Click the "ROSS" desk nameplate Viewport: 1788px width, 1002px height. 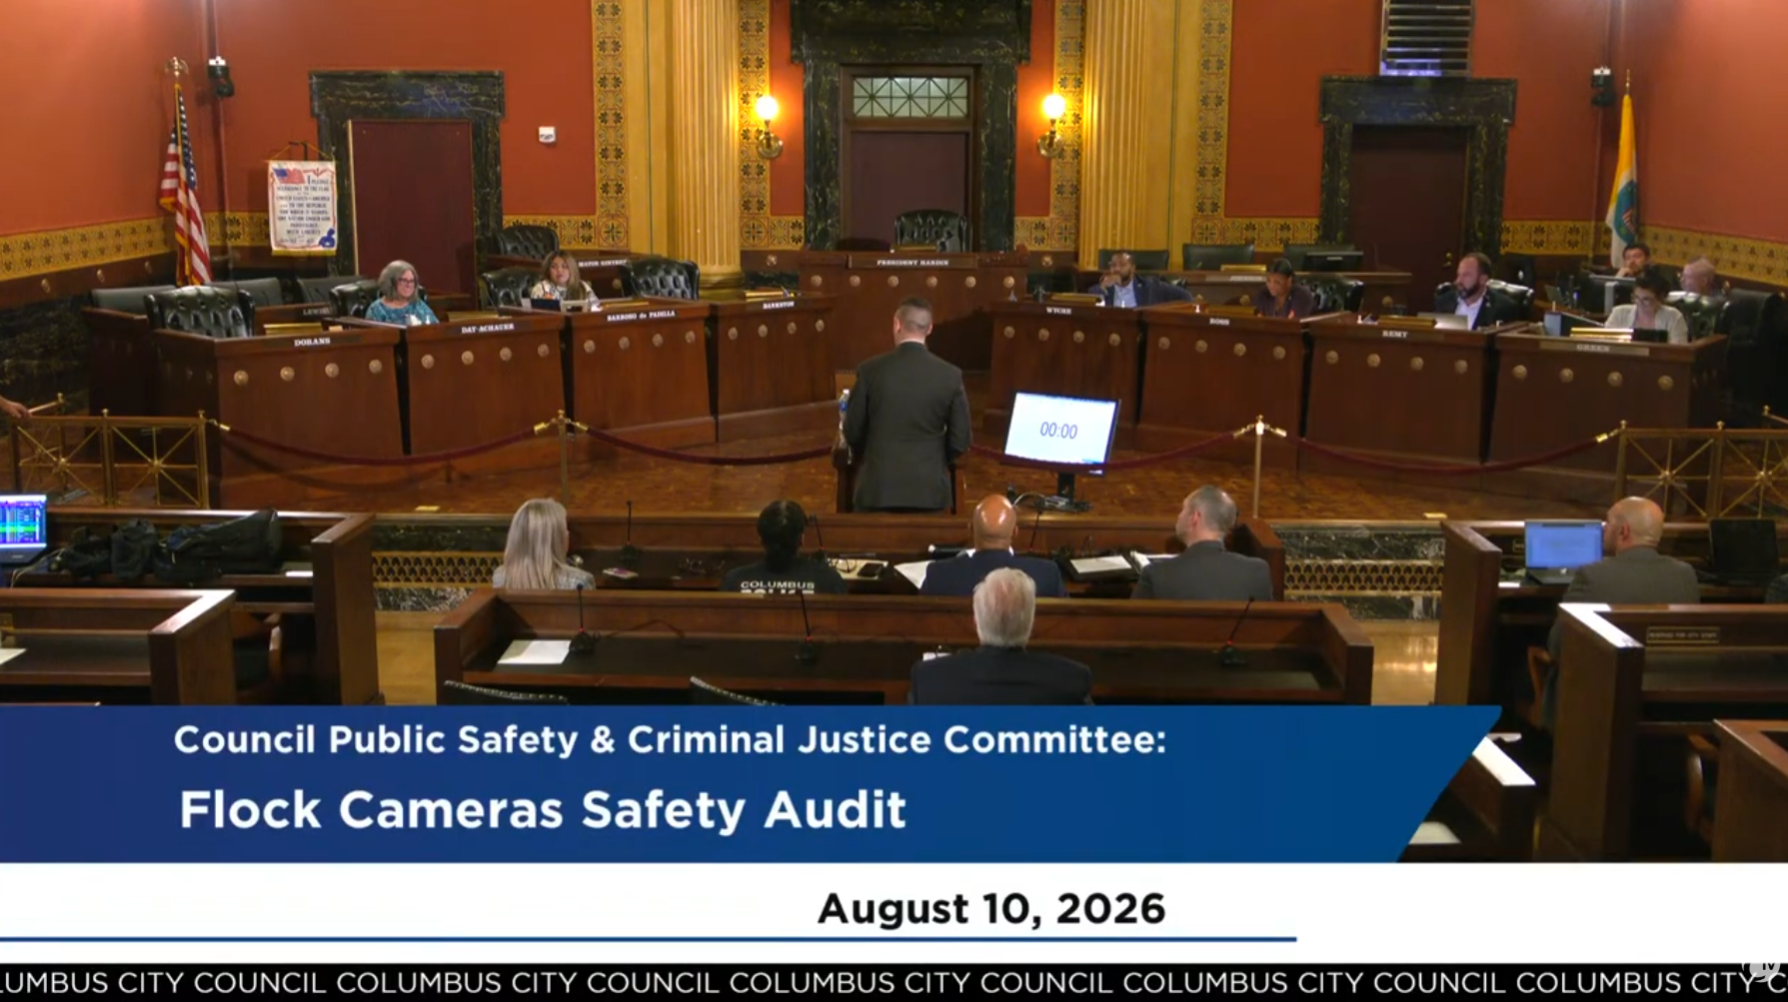(x=1219, y=321)
